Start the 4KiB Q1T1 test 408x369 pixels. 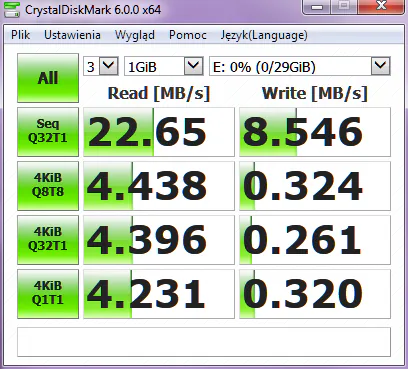pos(48,294)
